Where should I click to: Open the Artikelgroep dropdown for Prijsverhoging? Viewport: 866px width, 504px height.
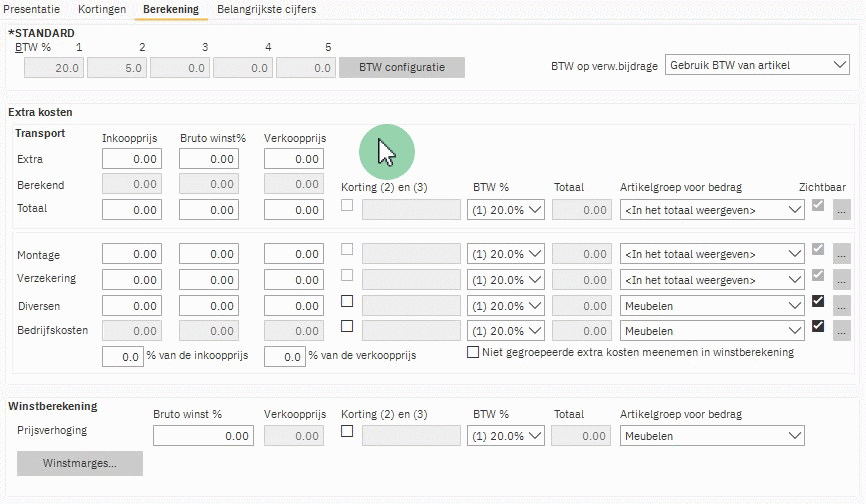click(x=712, y=436)
